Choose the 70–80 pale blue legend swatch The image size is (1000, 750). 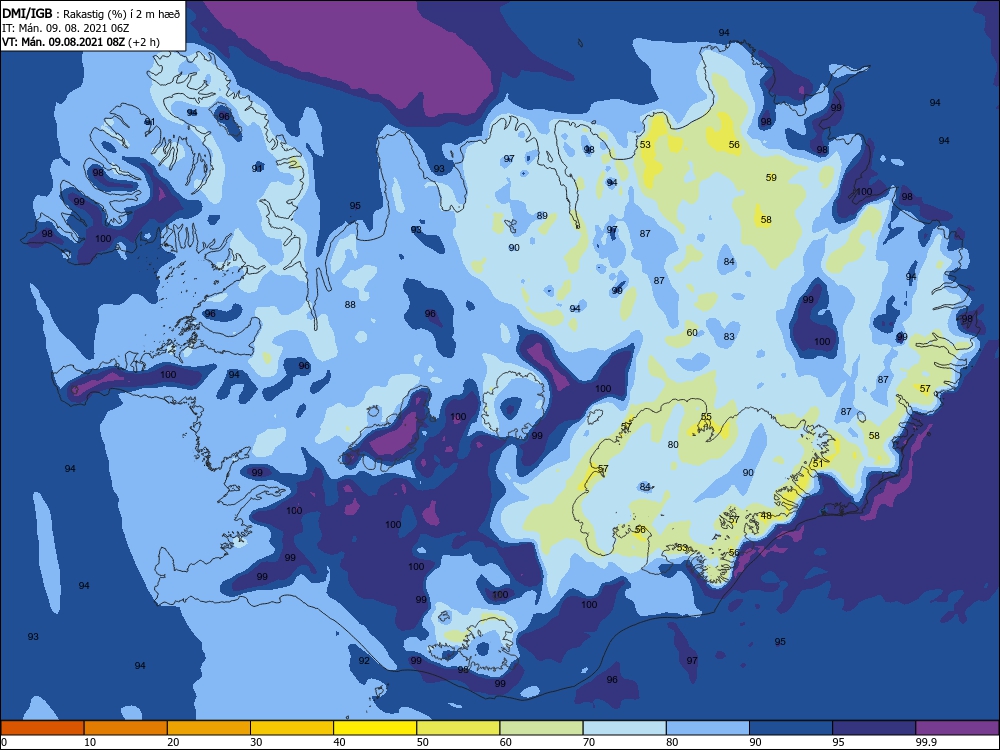[624, 728]
